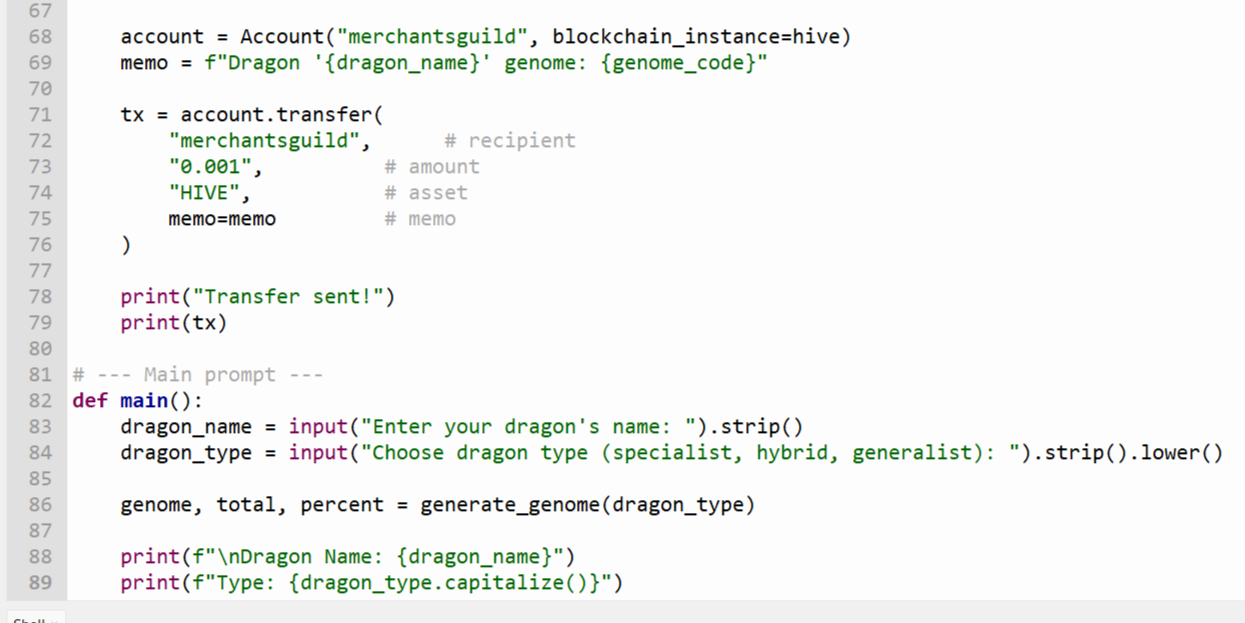Click line number 71 in the gutter
Screen dimensions: 1245x623
(41, 115)
